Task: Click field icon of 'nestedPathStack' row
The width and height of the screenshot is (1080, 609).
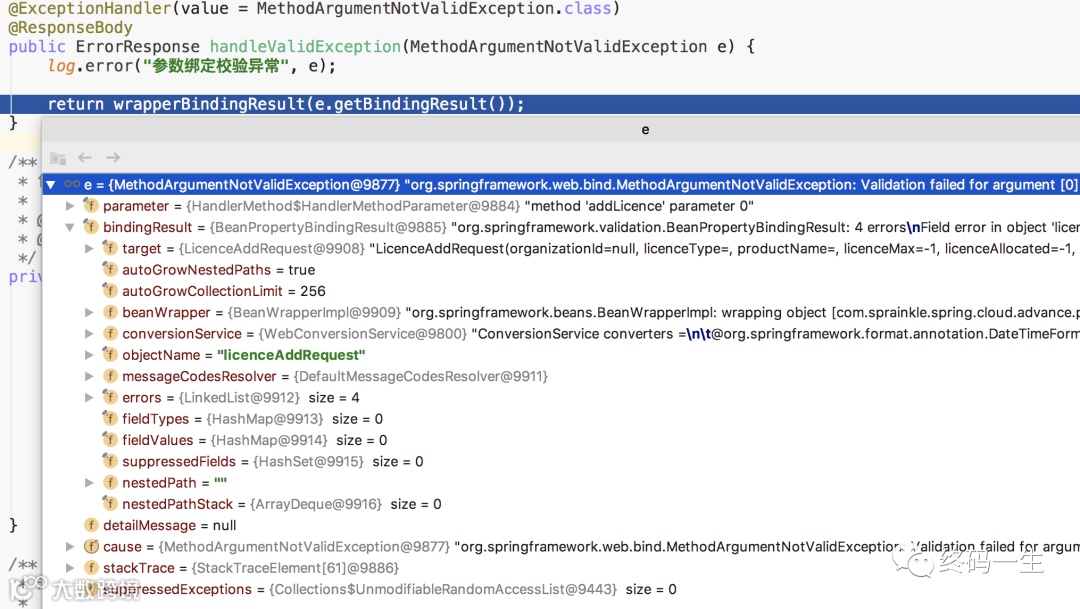Action: 110,504
